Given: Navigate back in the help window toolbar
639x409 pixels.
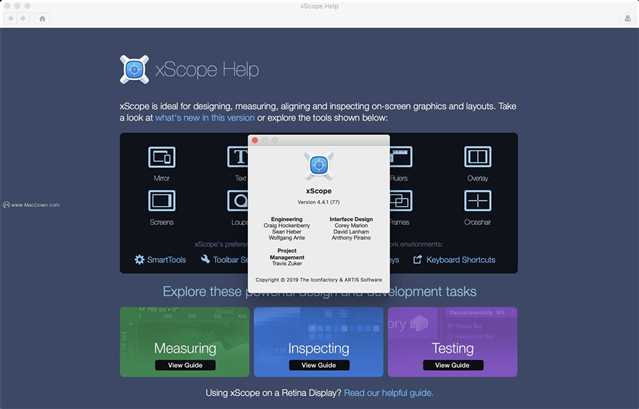Looking at the screenshot, I should click(11, 19).
